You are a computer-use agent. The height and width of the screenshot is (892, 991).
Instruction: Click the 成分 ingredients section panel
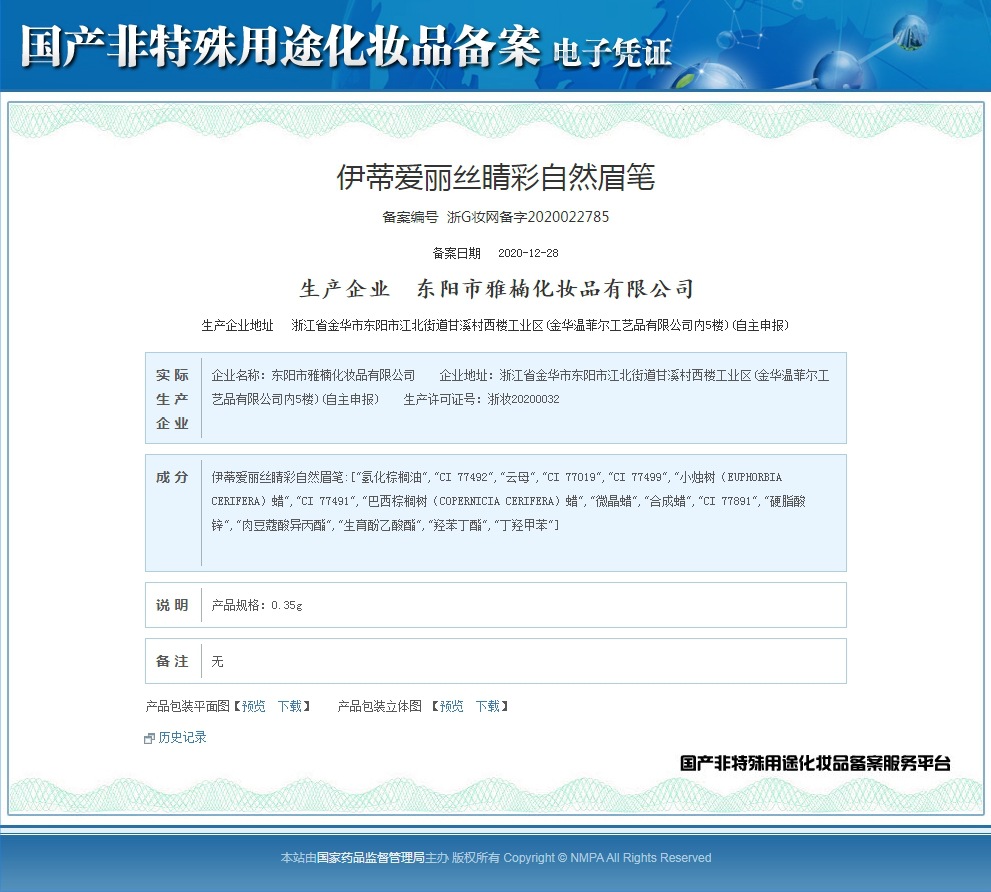coord(495,512)
